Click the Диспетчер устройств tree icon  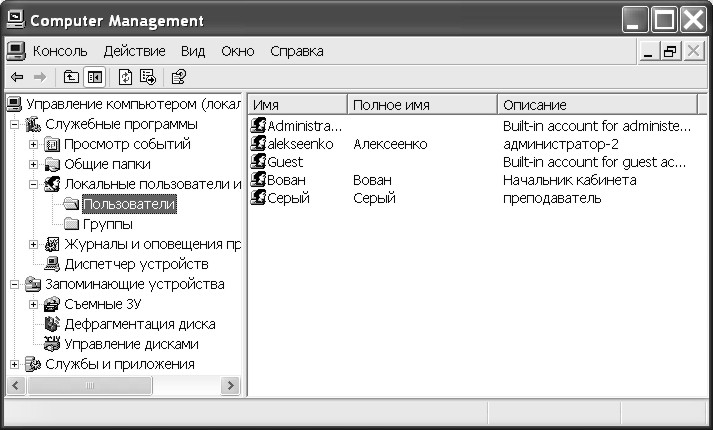click(52, 264)
